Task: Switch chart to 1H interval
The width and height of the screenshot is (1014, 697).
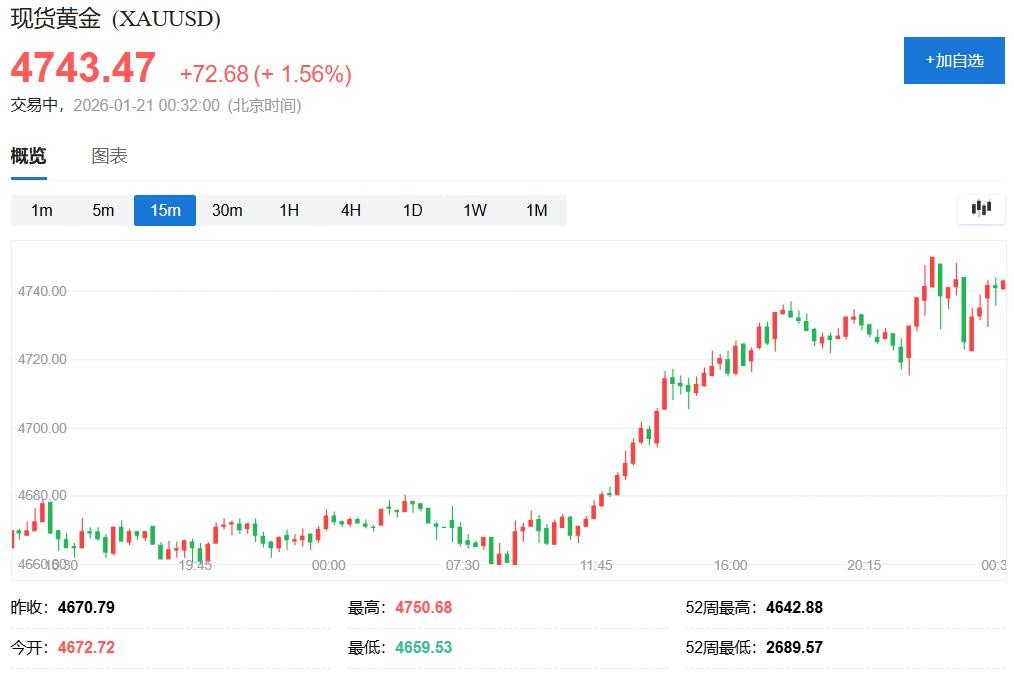Action: [289, 210]
